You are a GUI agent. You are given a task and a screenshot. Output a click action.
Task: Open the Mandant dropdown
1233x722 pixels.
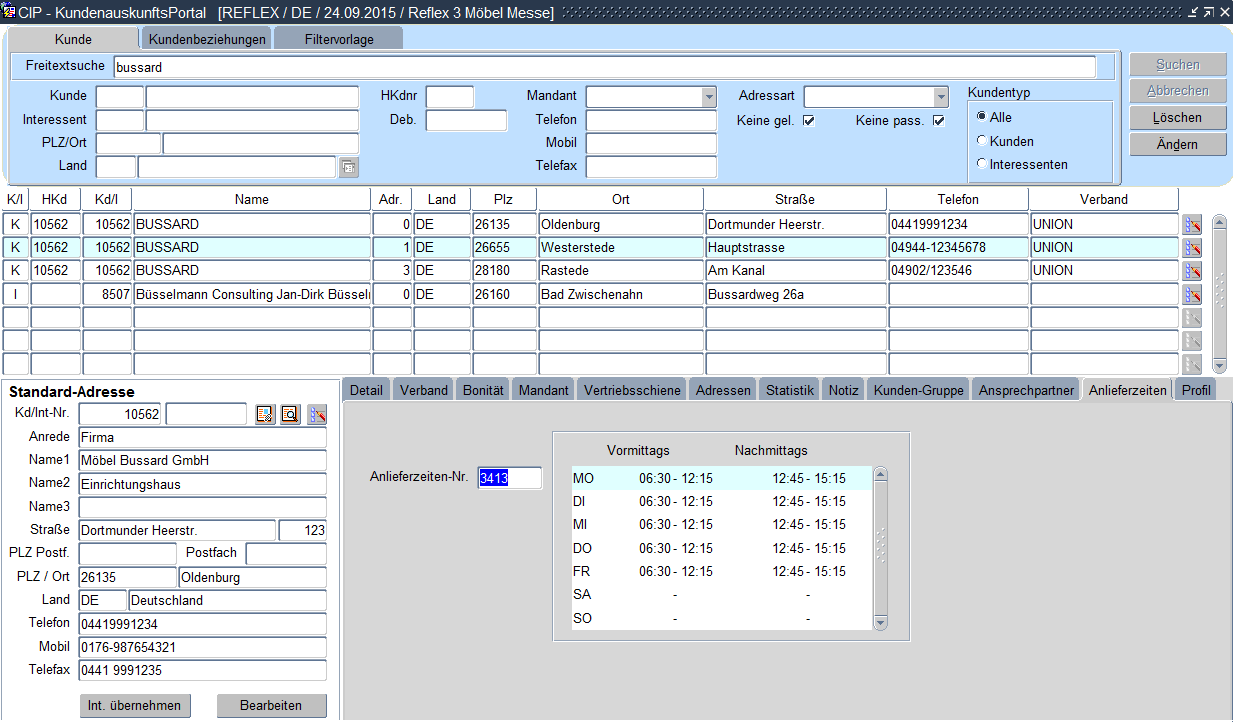tap(709, 97)
